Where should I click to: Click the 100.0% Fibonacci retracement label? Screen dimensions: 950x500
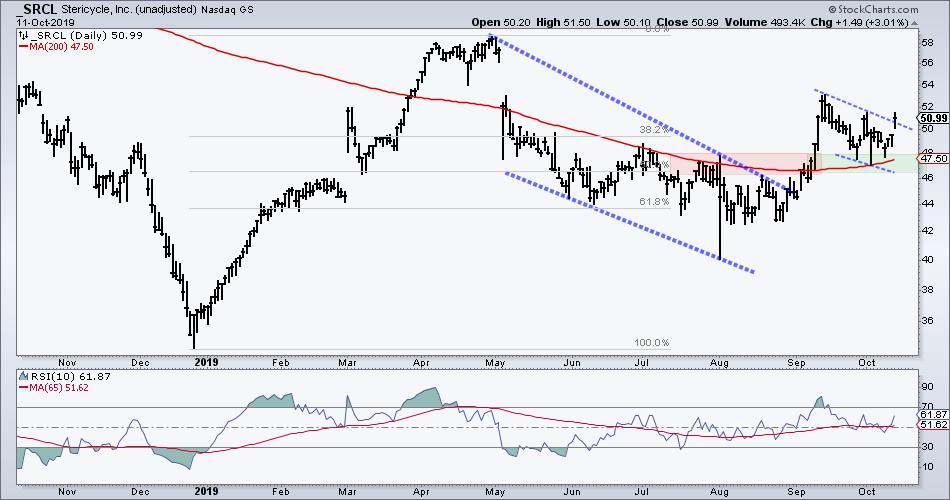[x=652, y=342]
